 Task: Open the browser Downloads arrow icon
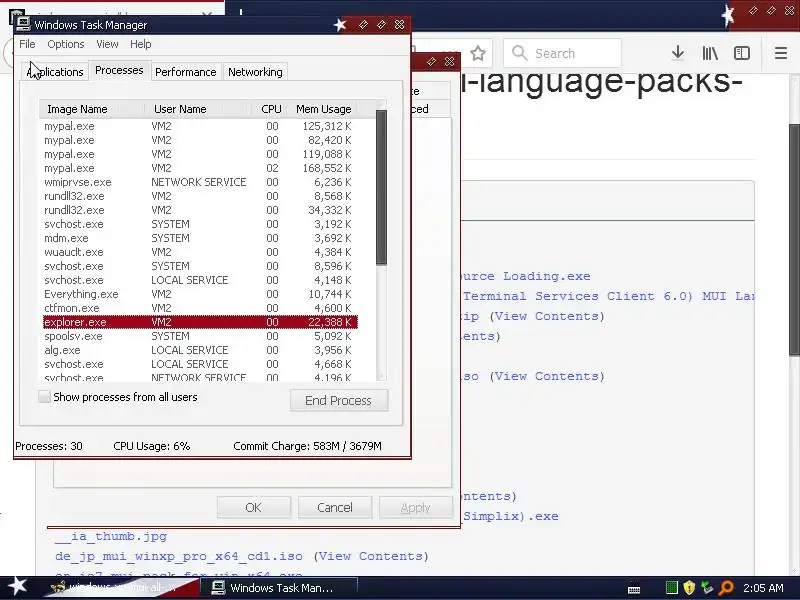coord(678,53)
